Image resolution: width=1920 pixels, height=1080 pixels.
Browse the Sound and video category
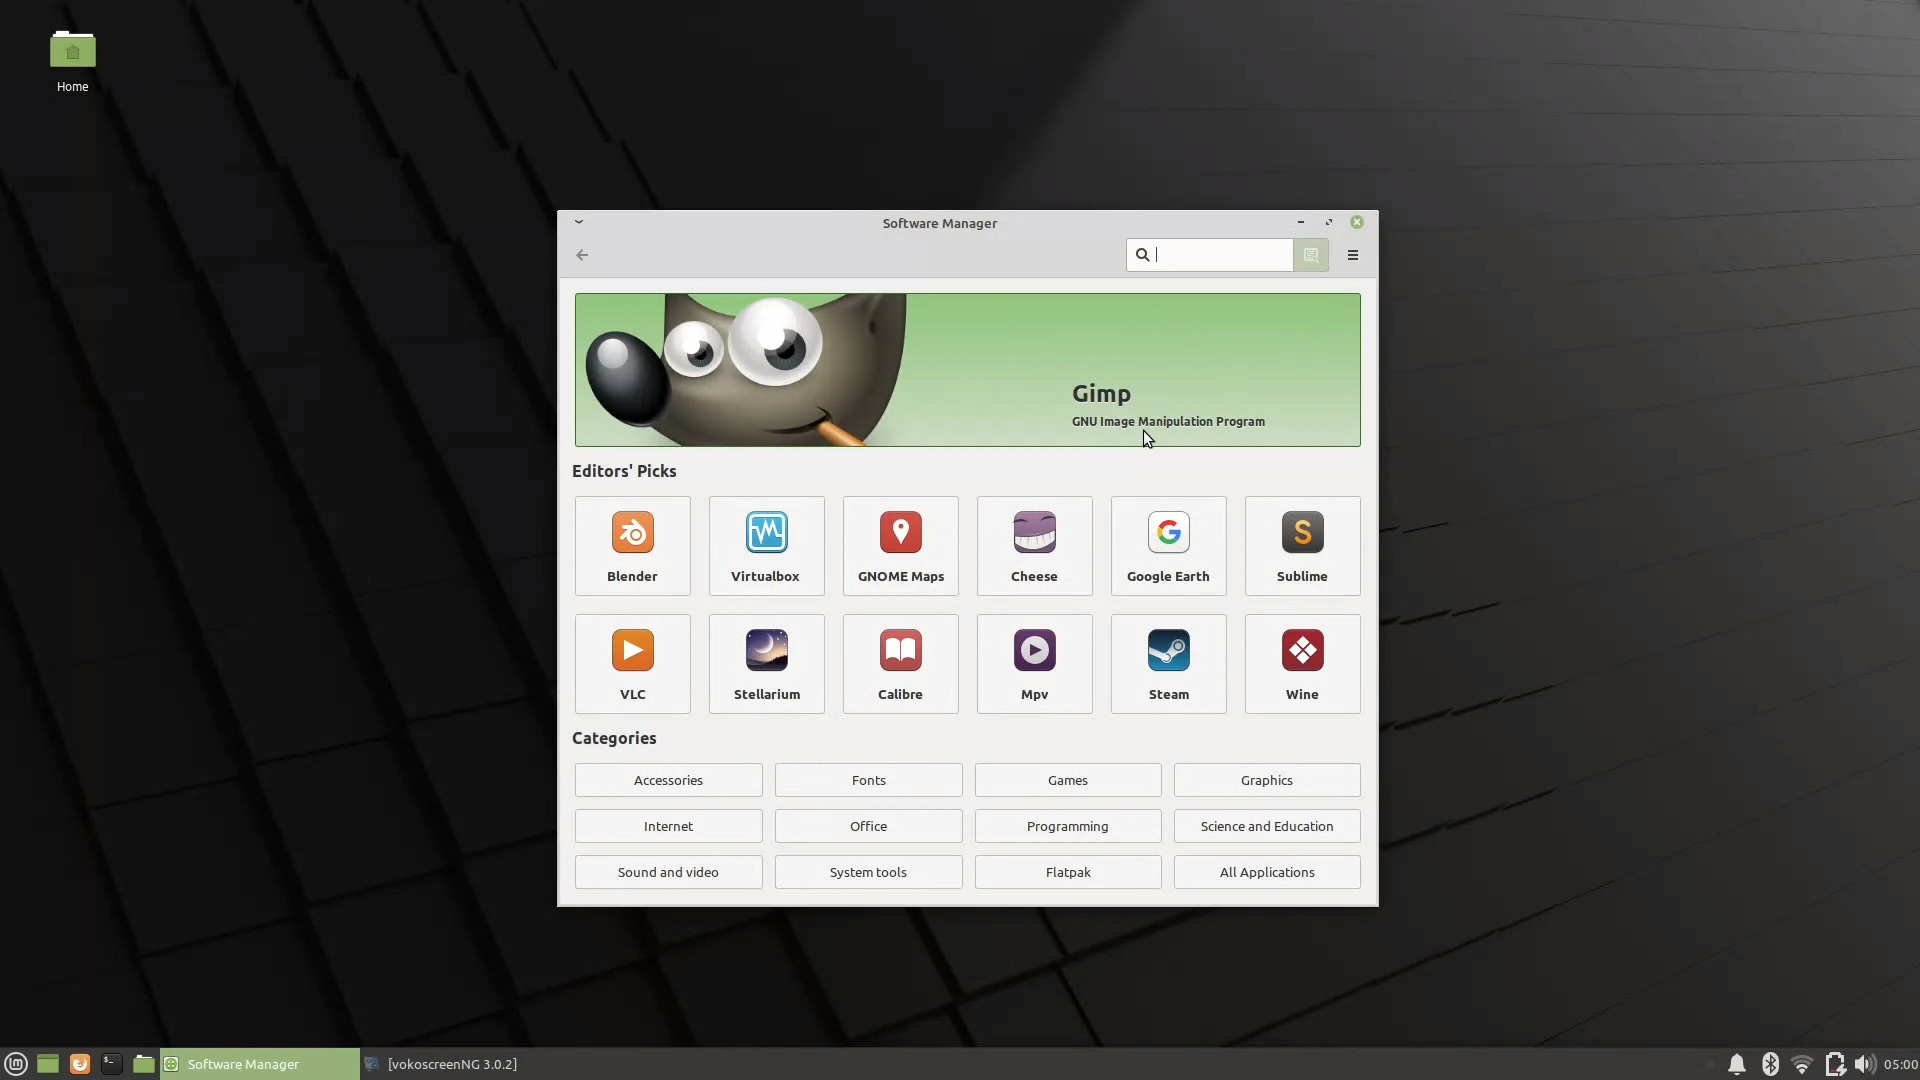click(x=668, y=872)
